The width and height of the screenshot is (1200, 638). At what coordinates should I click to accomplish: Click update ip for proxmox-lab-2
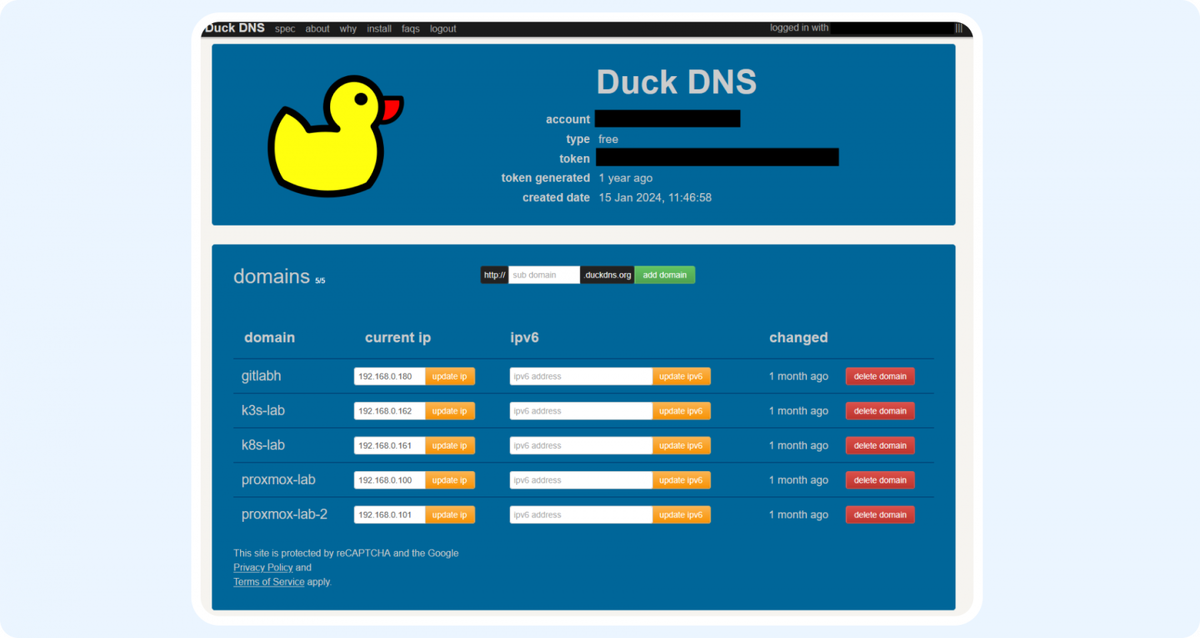450,515
